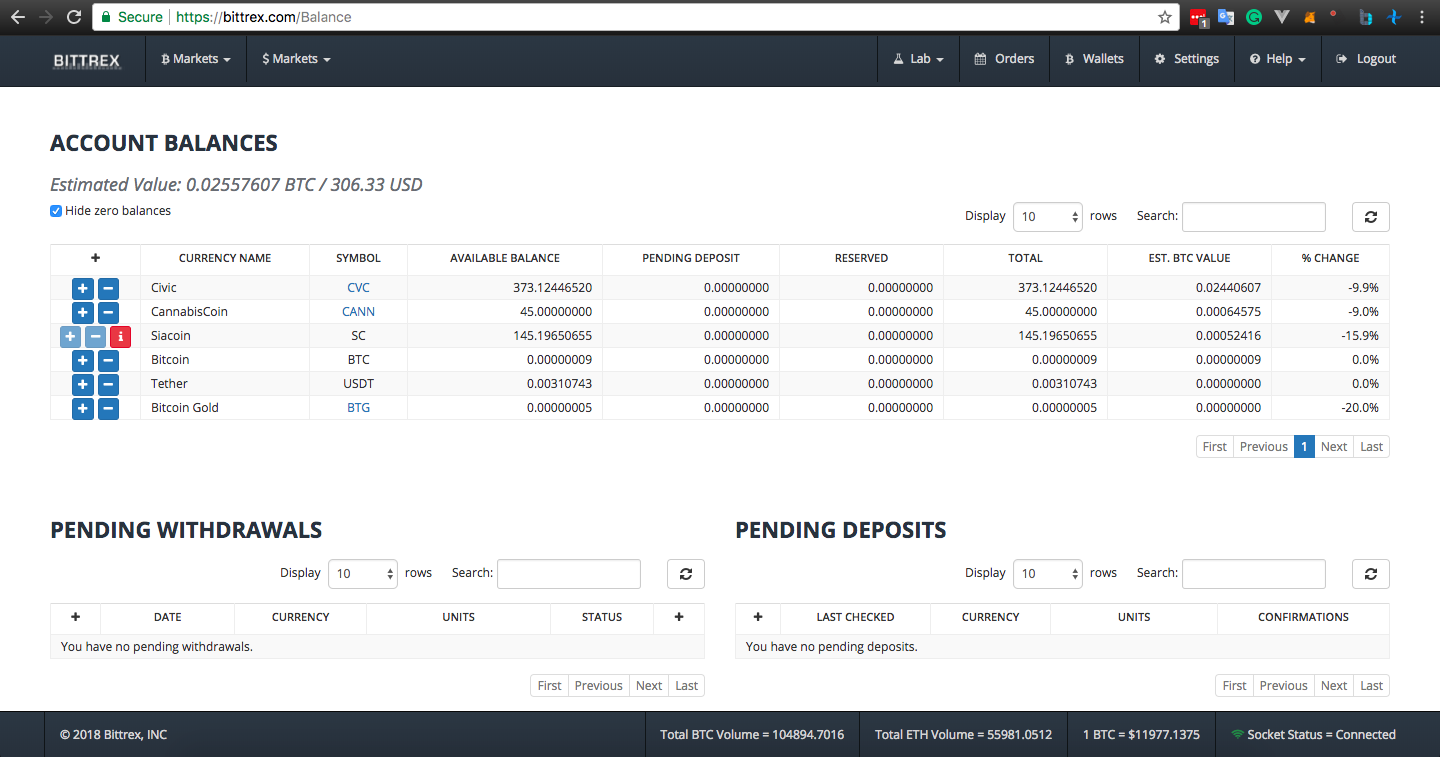Click the withdraw minus button for Bitcoin Gold
Image resolution: width=1440 pixels, height=757 pixels.
coord(108,408)
